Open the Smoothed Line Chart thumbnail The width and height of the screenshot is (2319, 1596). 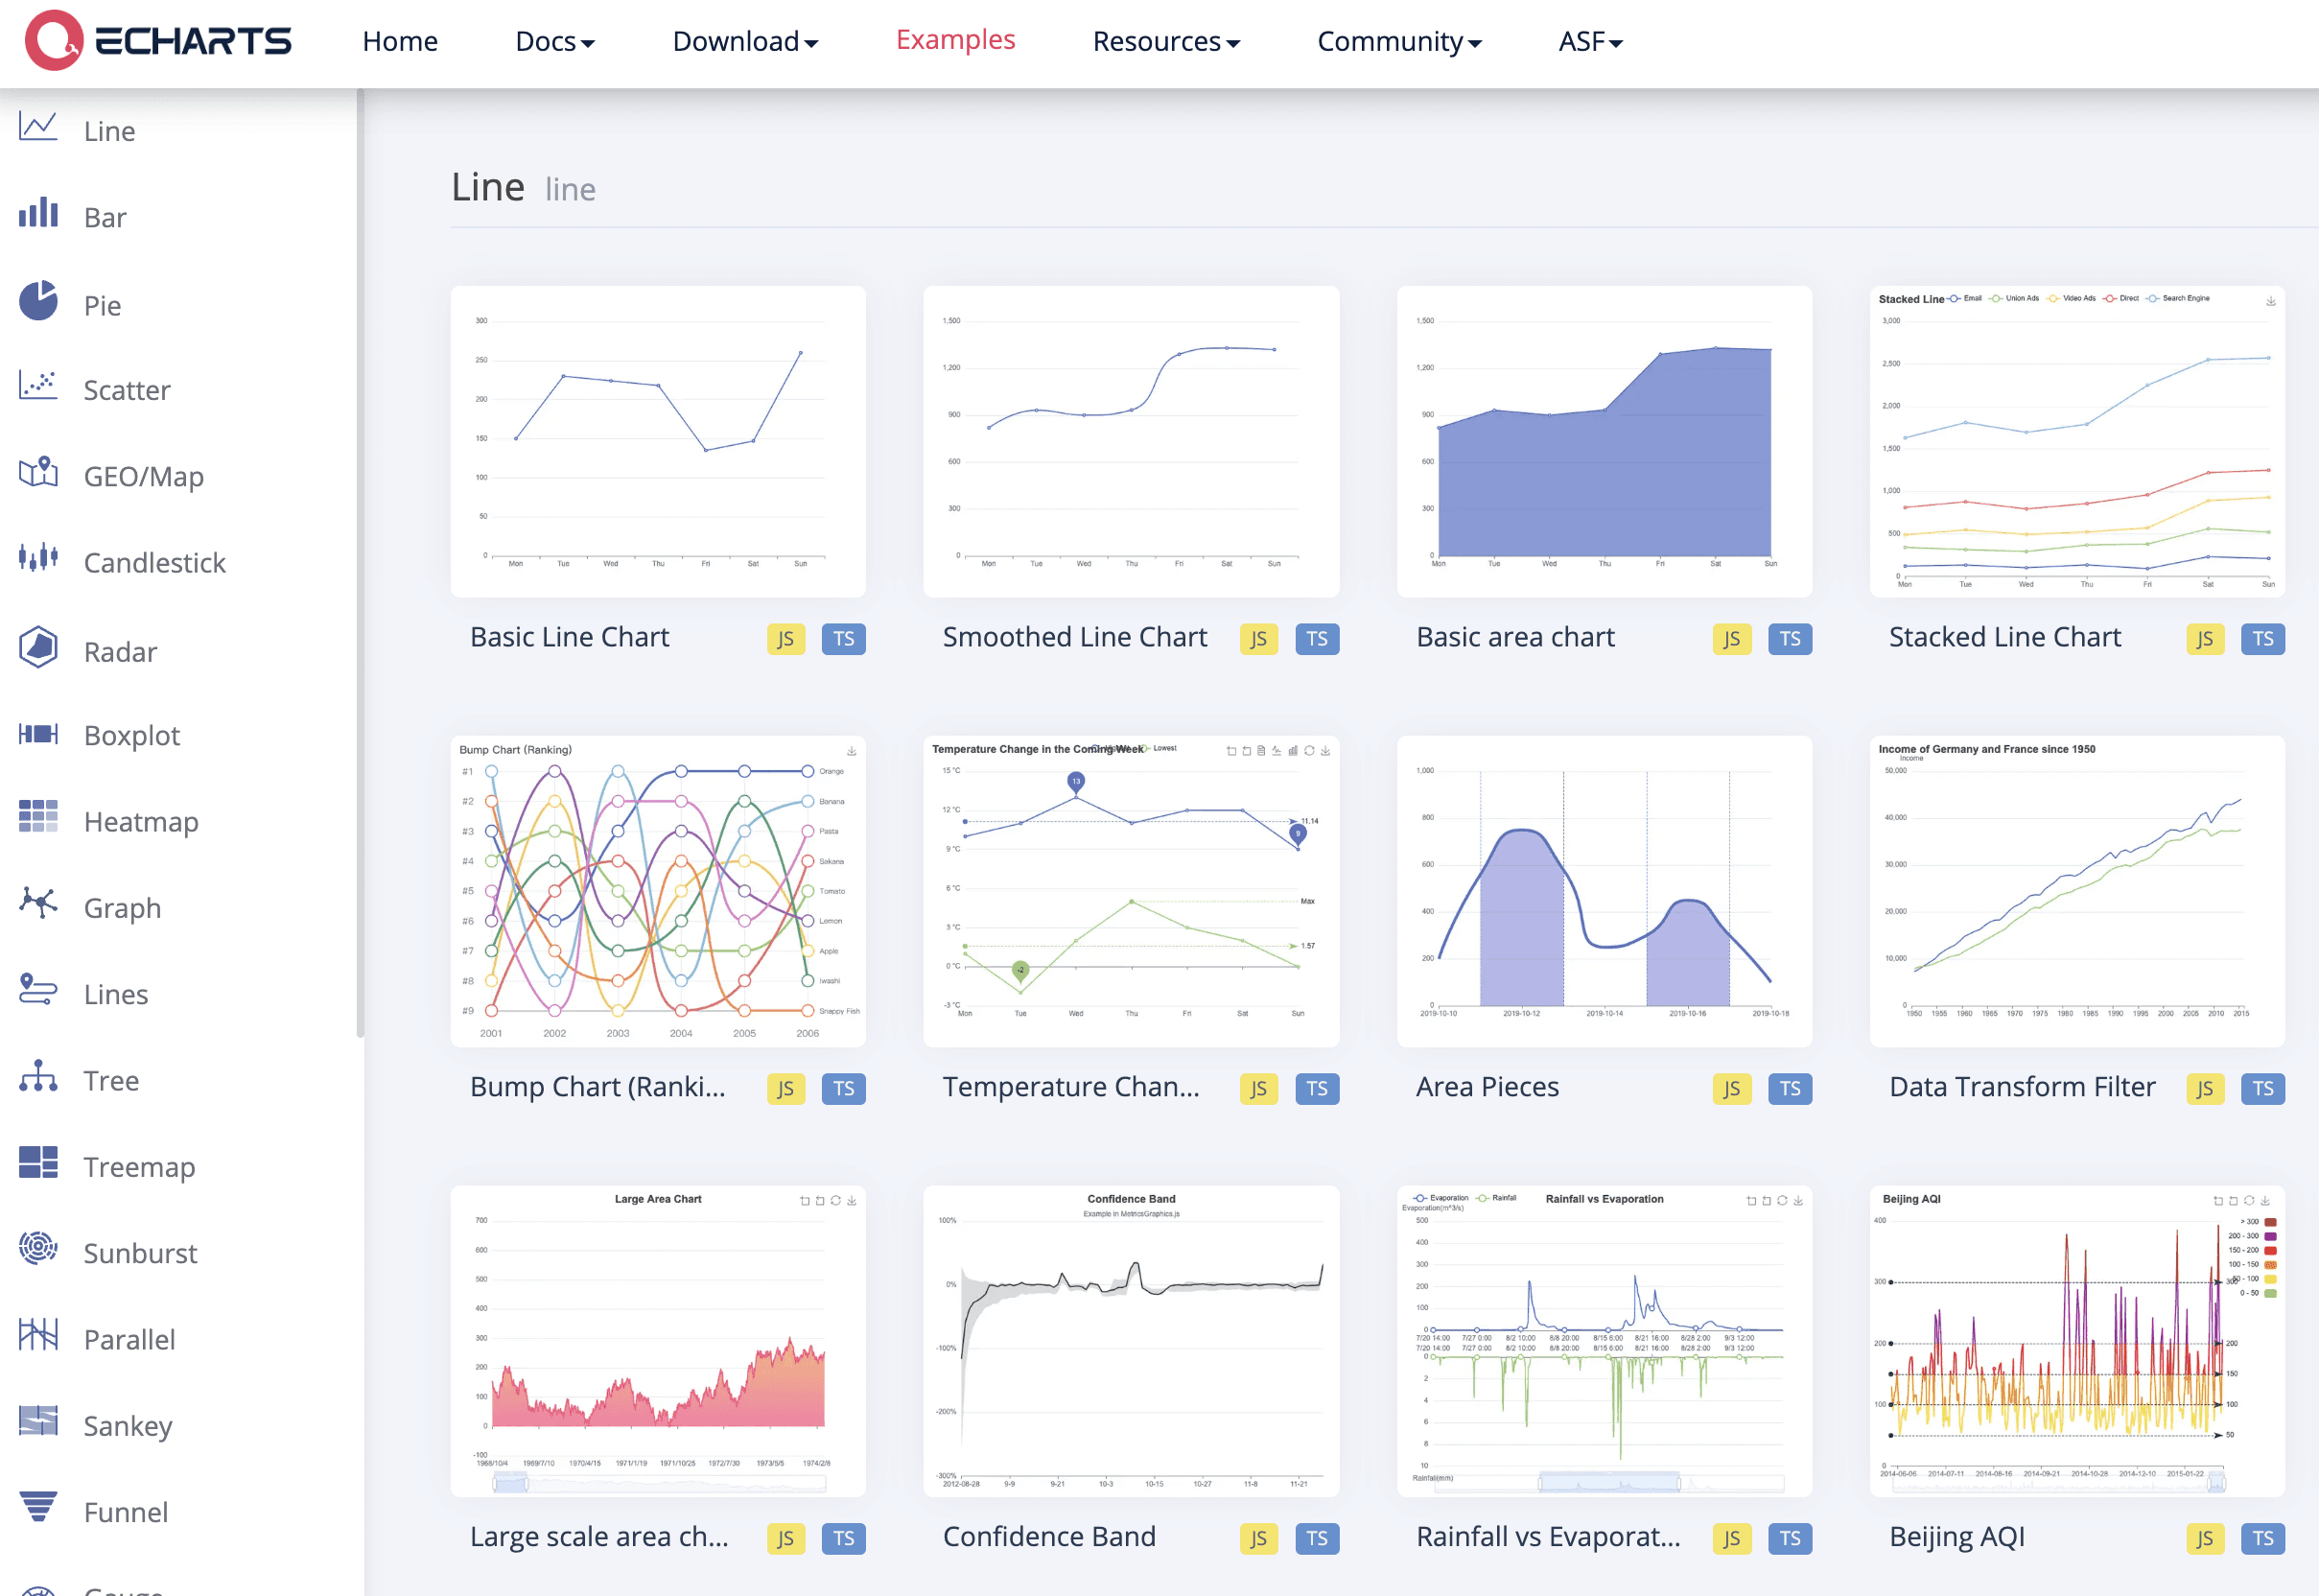click(1131, 442)
